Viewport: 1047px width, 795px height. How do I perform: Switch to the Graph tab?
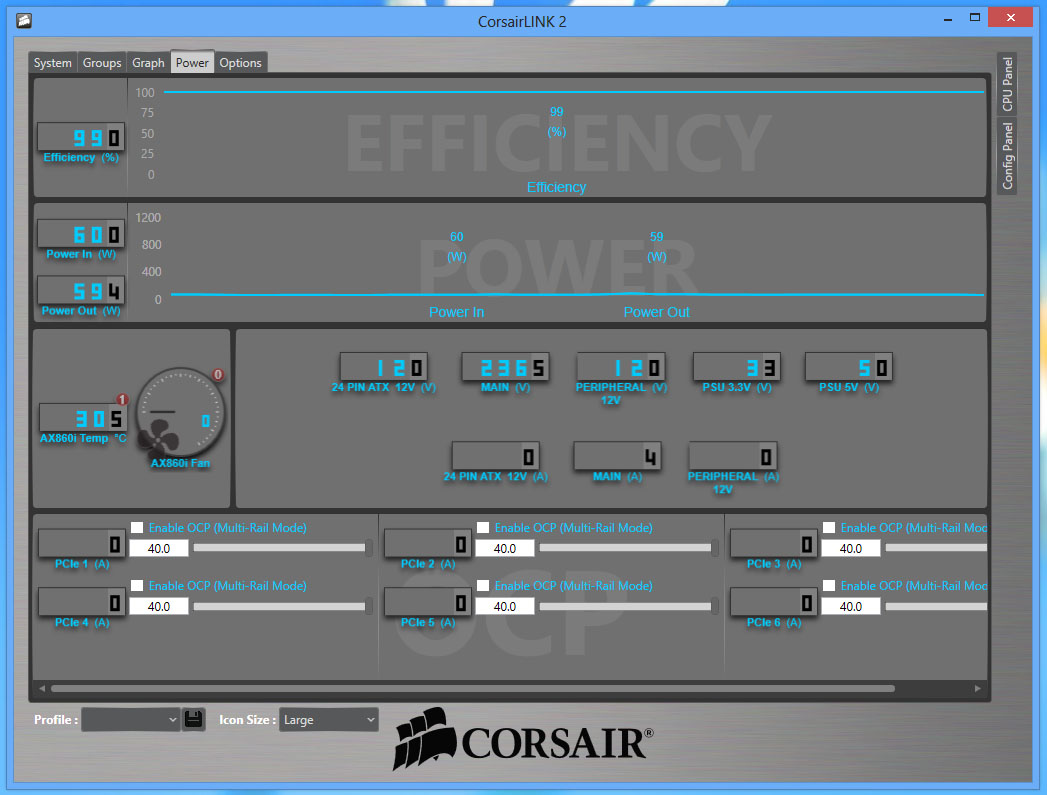pyautogui.click(x=148, y=63)
